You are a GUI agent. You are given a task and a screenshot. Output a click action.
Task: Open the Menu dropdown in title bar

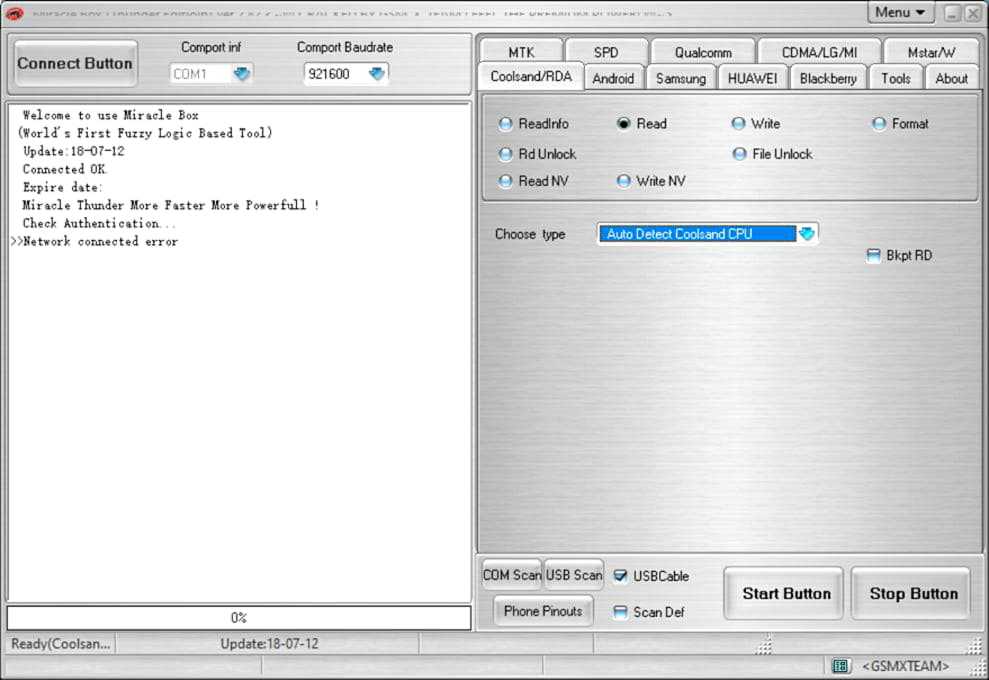point(900,13)
